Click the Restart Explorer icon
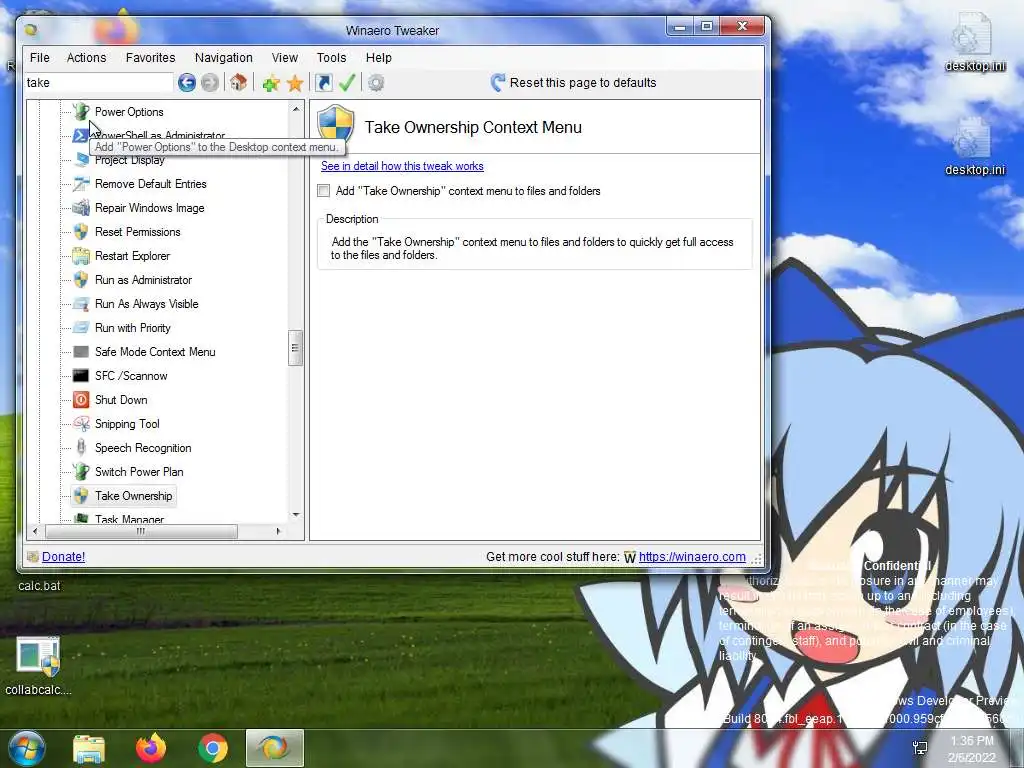Image resolution: width=1024 pixels, height=768 pixels. [81, 256]
